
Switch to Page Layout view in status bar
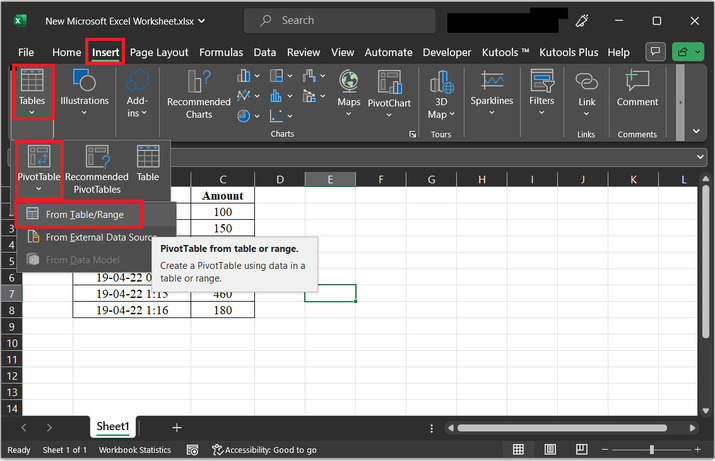pos(548,450)
